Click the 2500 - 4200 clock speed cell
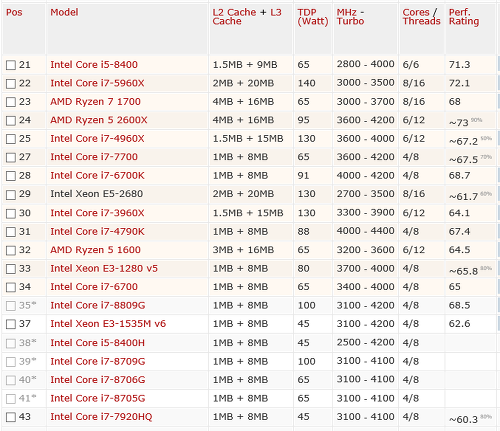 pos(365,342)
